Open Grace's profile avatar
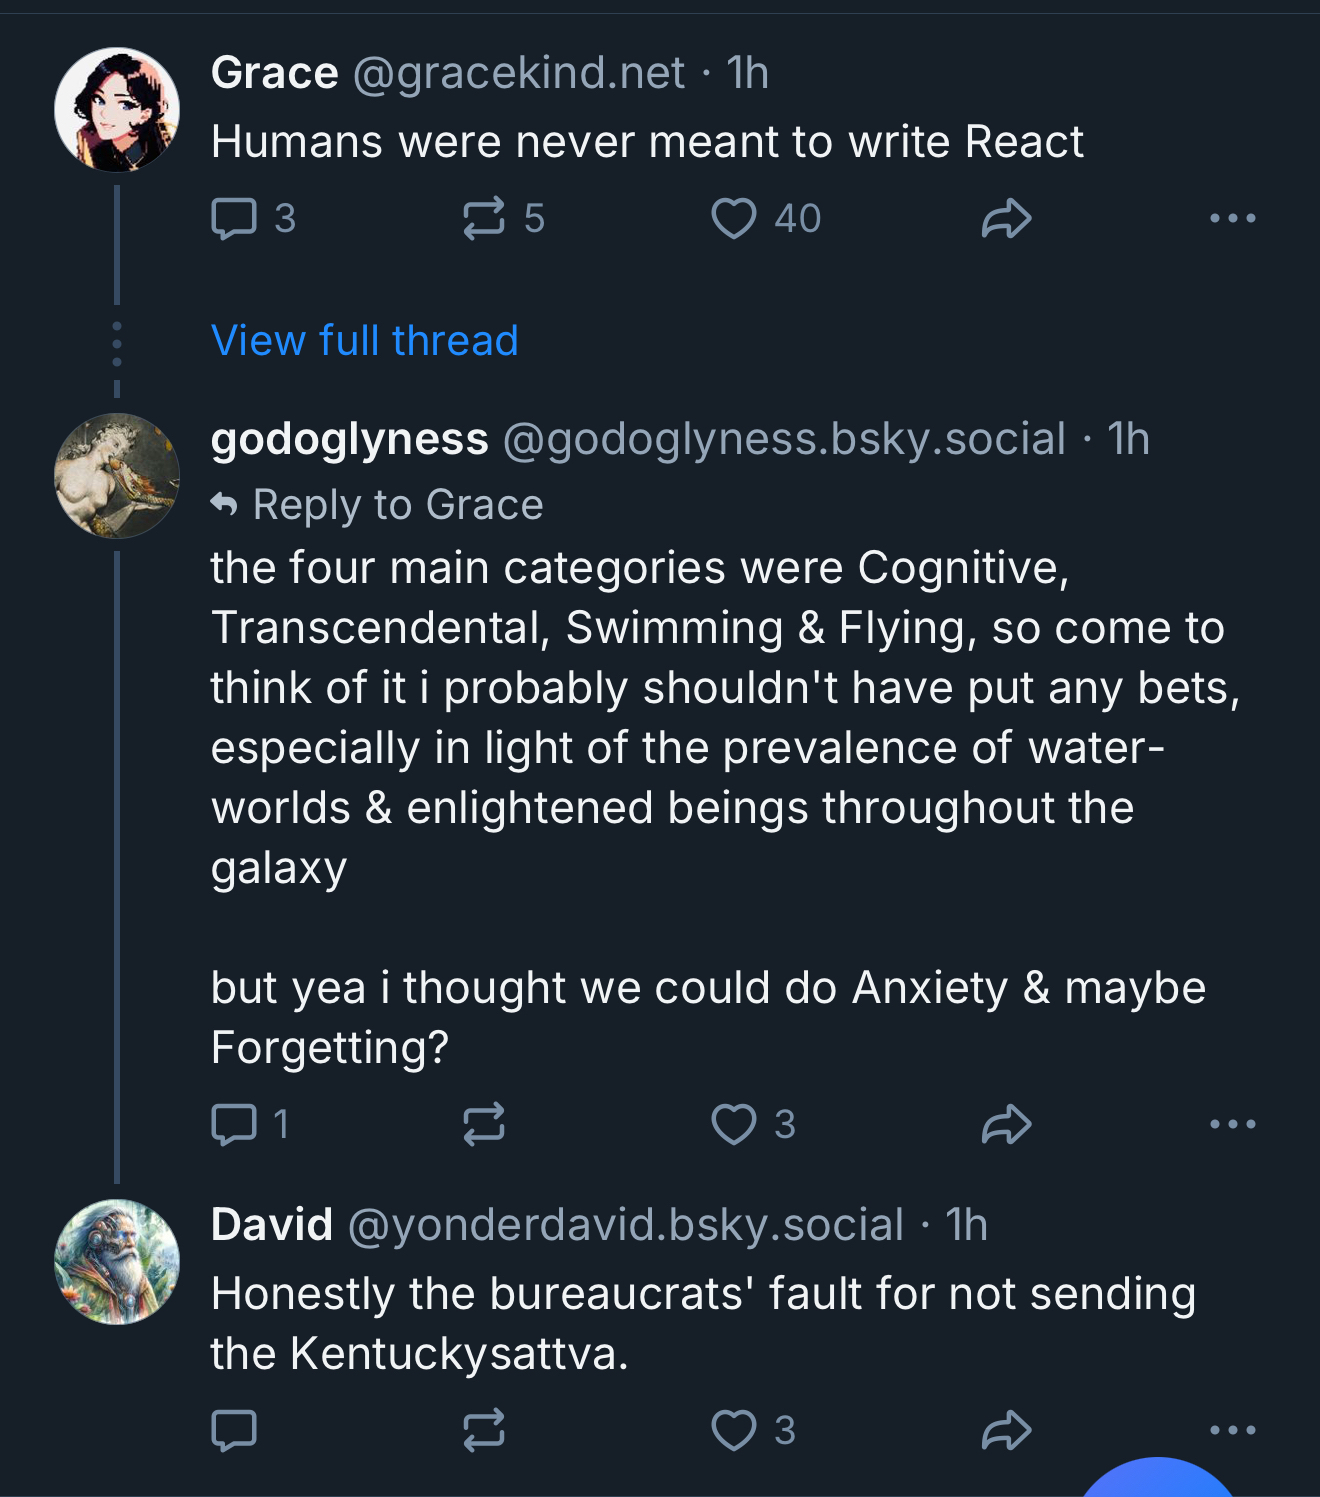Viewport: 1320px width, 1497px height. [117, 110]
